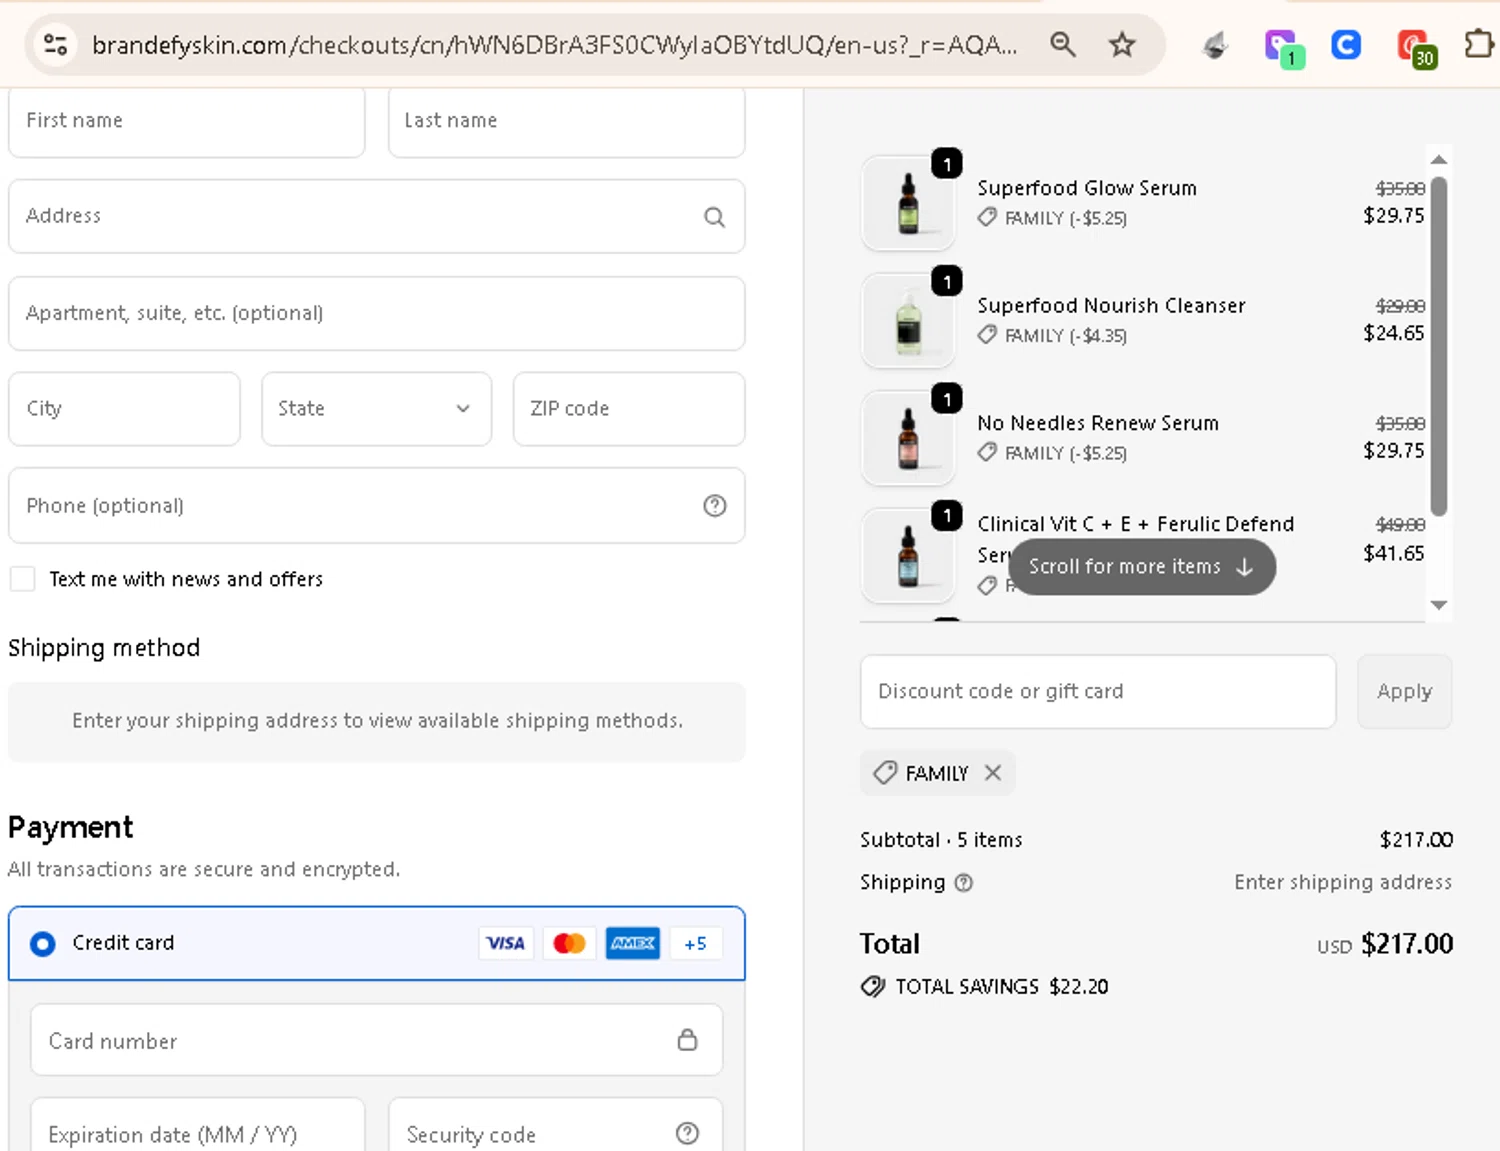1500x1151 pixels.
Task: Click the $29.75 price of Glow Serum
Action: pyautogui.click(x=1393, y=216)
